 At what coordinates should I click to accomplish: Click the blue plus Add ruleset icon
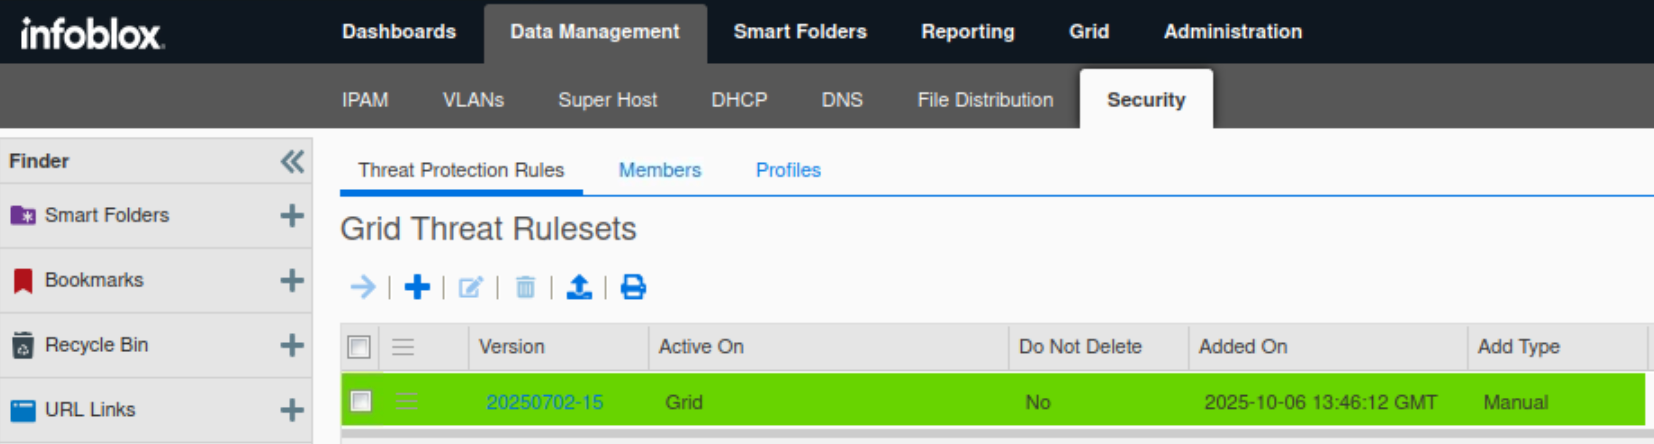click(417, 288)
